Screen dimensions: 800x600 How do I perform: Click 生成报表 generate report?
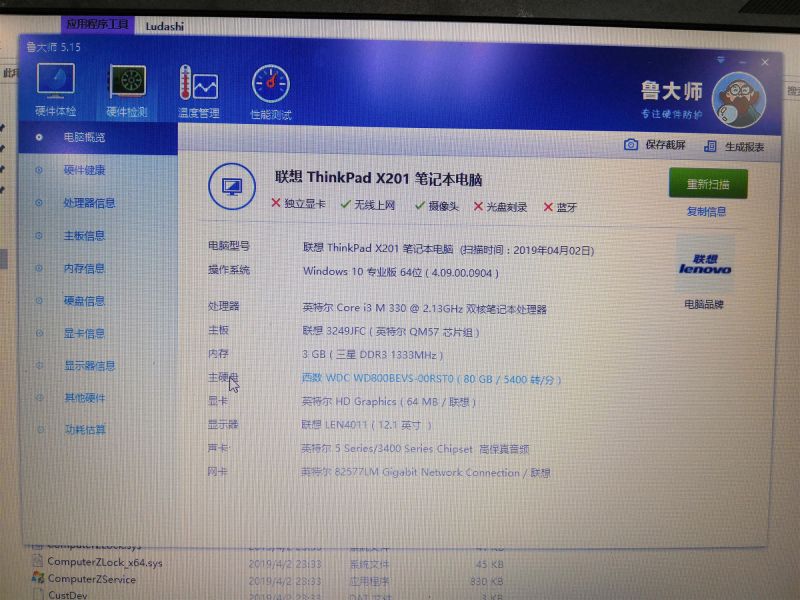tap(744, 147)
